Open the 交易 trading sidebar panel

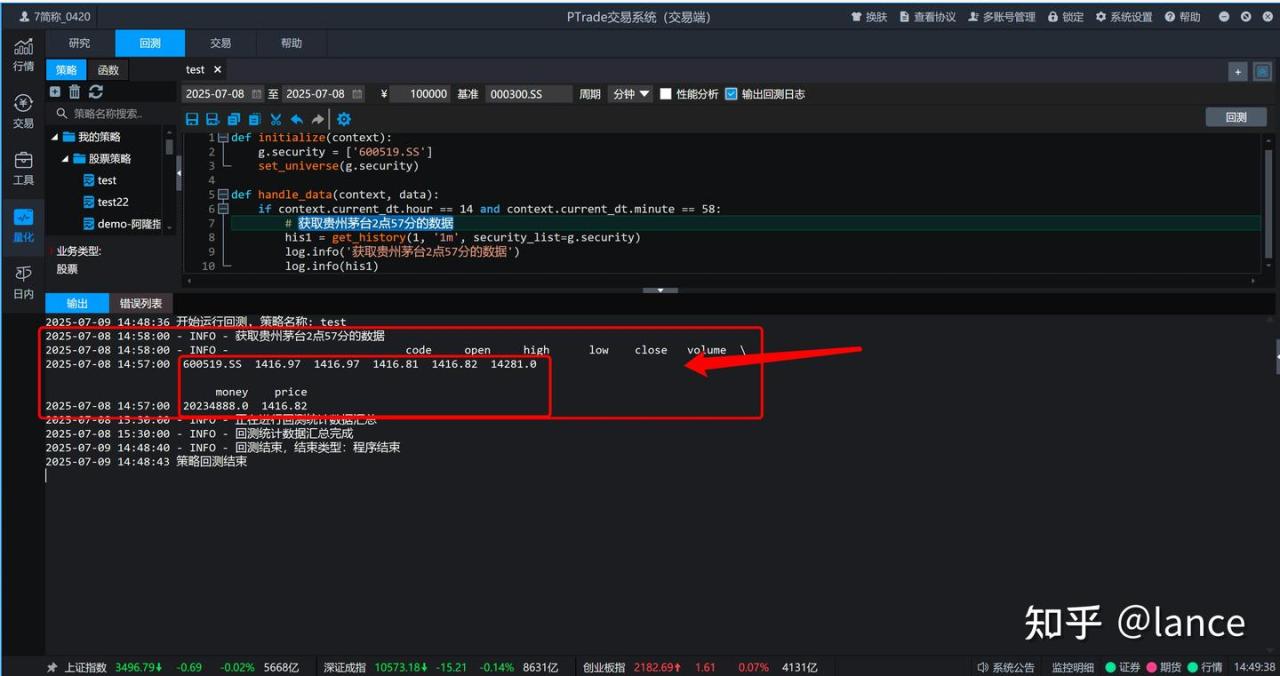point(23,112)
